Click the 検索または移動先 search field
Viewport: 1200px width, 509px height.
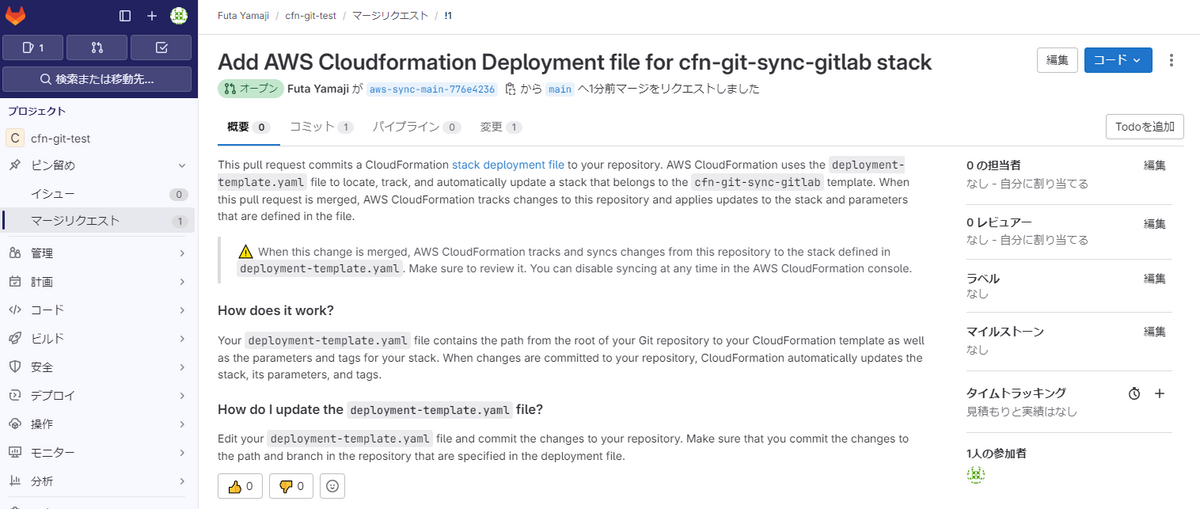point(98,79)
